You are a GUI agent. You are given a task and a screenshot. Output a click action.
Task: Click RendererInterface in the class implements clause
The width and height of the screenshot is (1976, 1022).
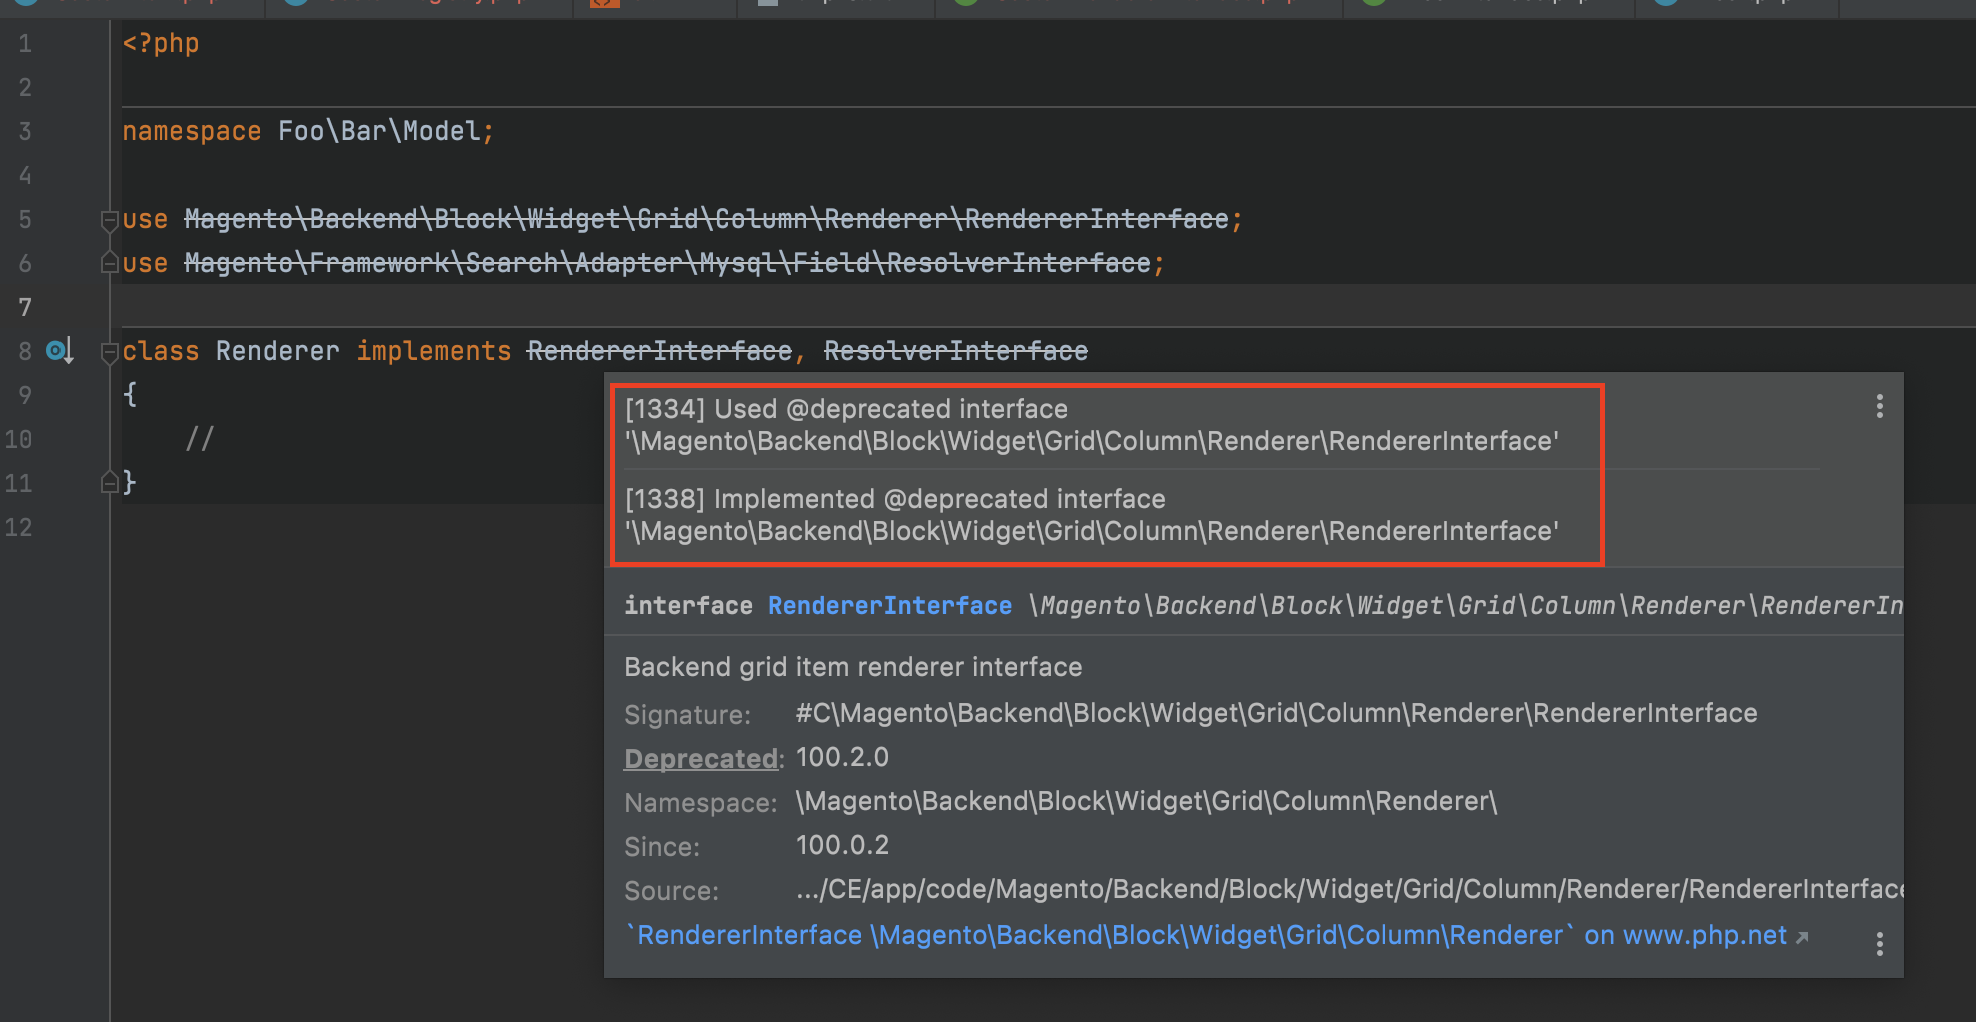[x=660, y=351]
